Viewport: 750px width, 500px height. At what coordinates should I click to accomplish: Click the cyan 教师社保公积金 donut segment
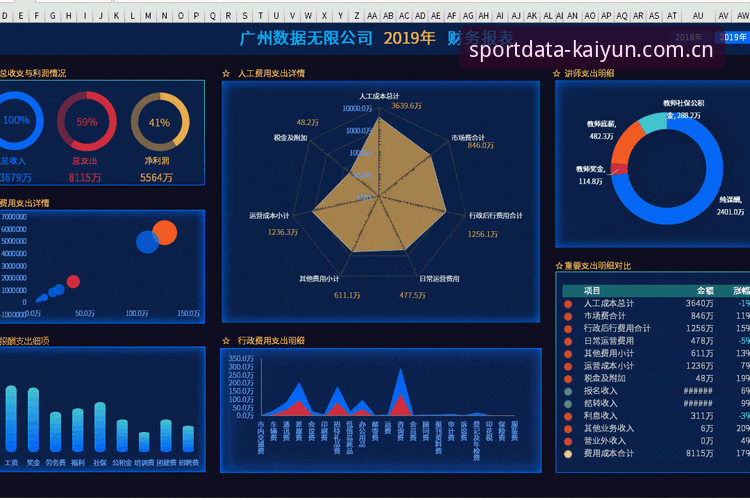coord(654,123)
